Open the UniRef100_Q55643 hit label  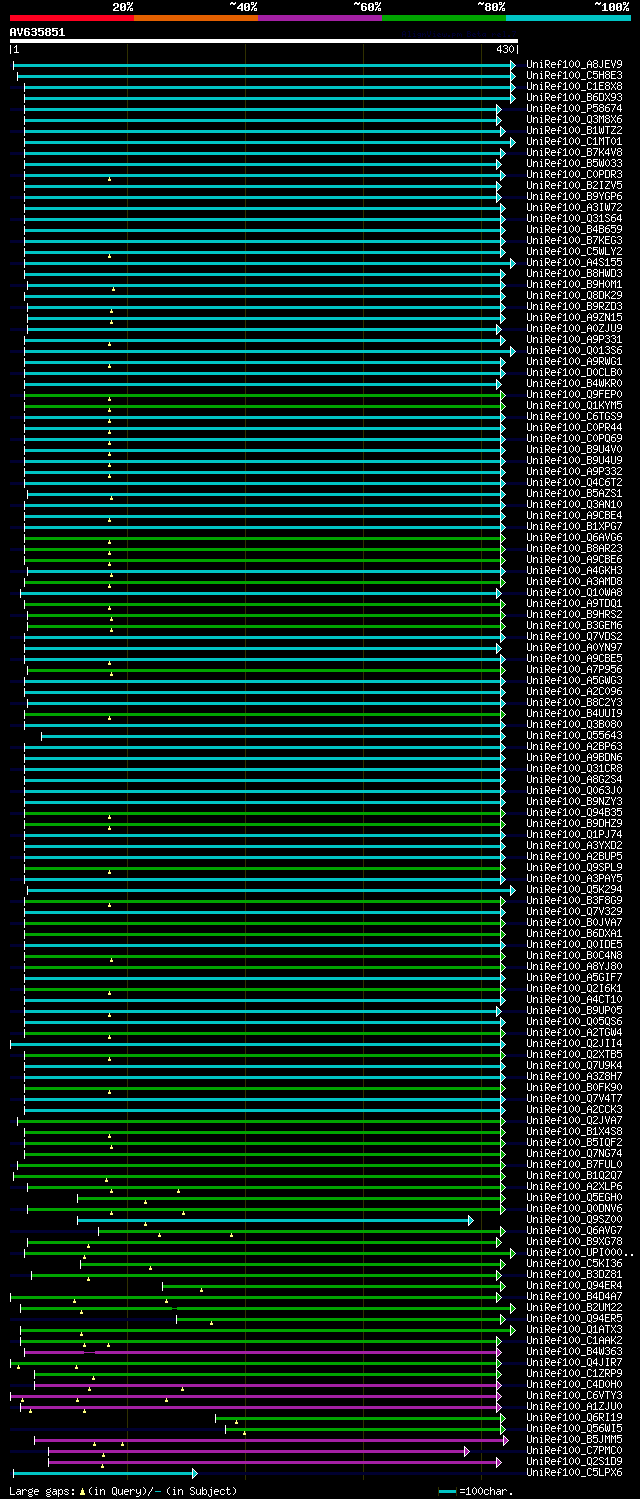pos(574,736)
